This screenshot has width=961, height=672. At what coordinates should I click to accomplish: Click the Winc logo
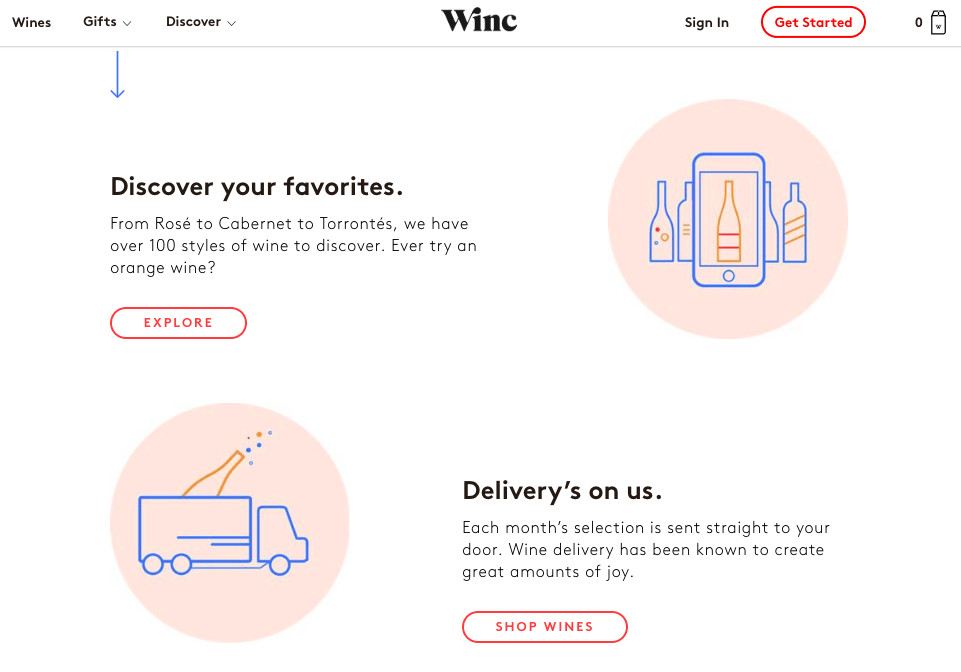click(479, 20)
